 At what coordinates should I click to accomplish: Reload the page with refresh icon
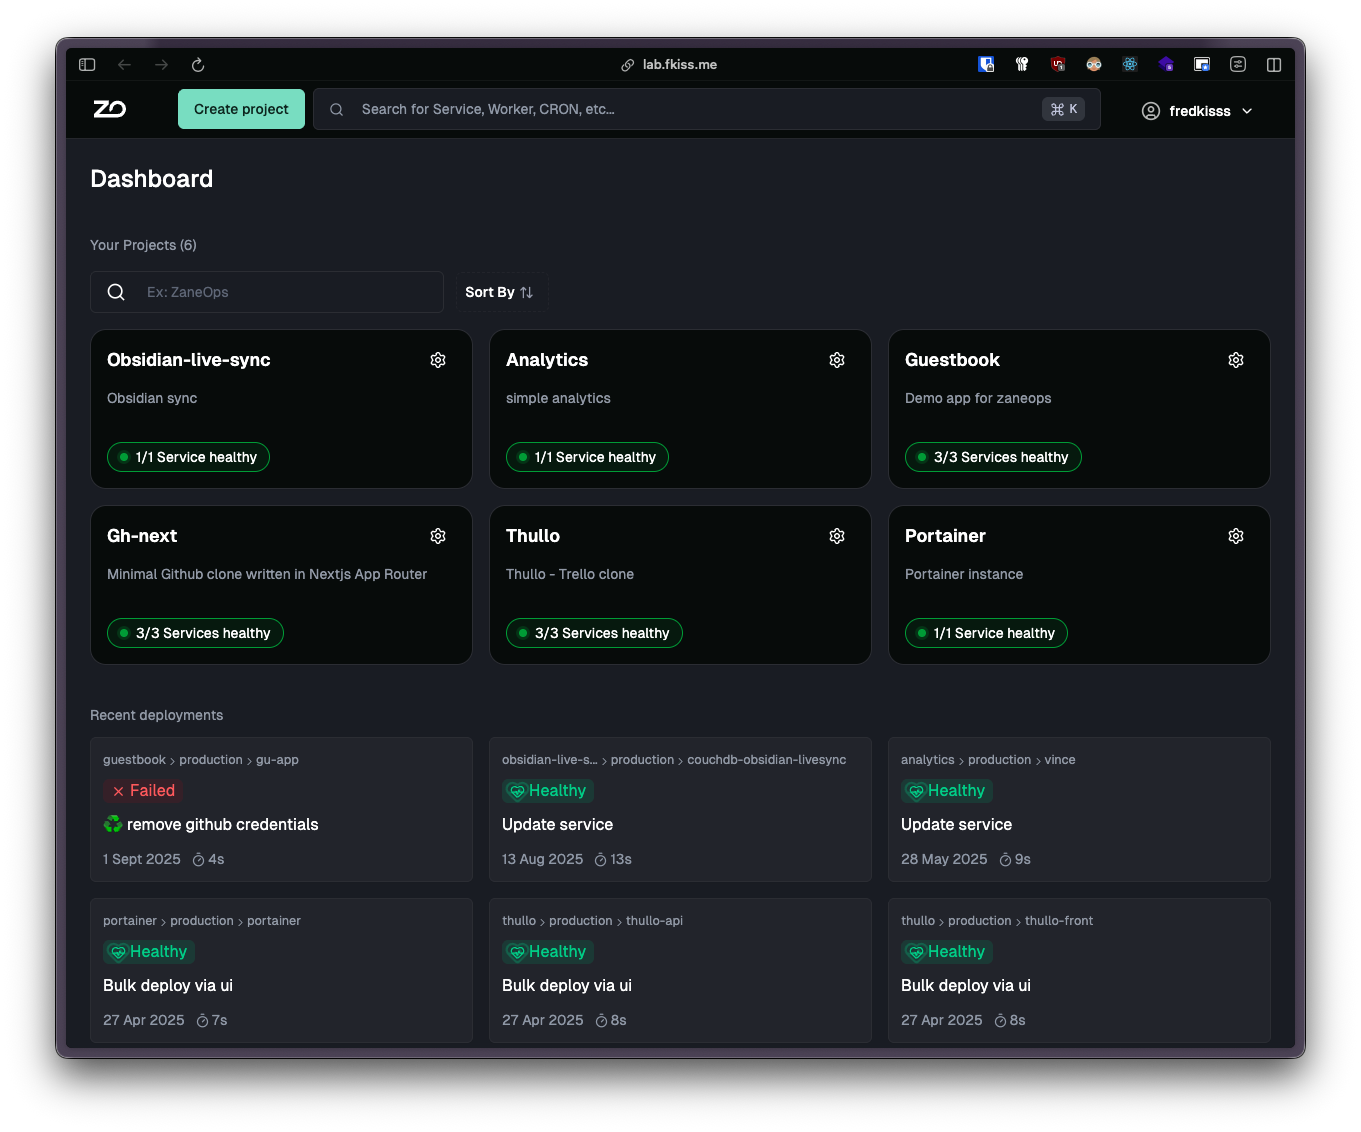pos(198,65)
